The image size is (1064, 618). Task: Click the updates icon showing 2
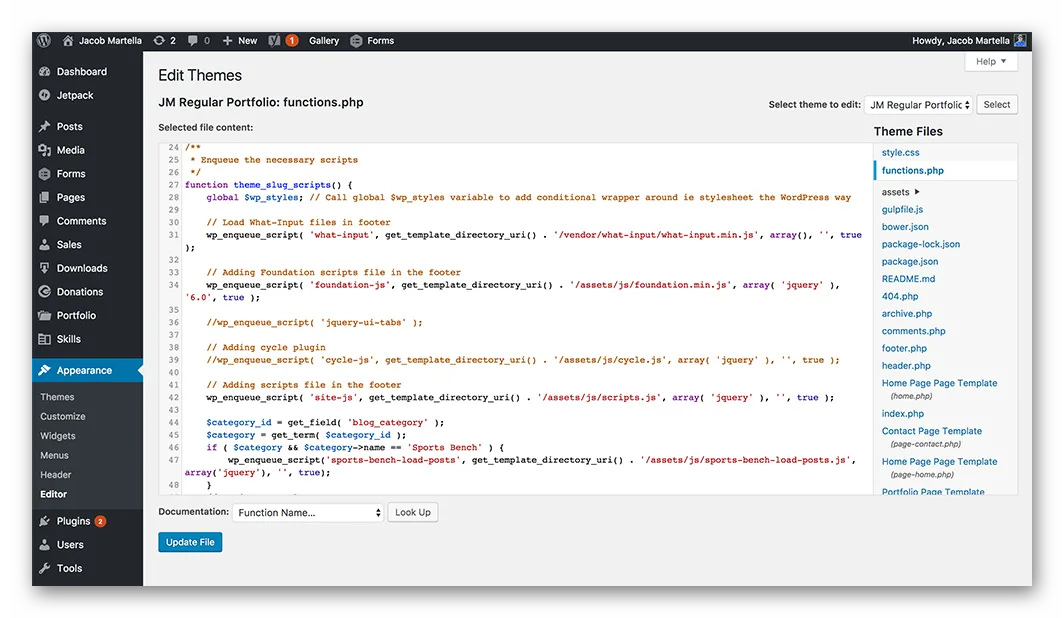pos(159,41)
